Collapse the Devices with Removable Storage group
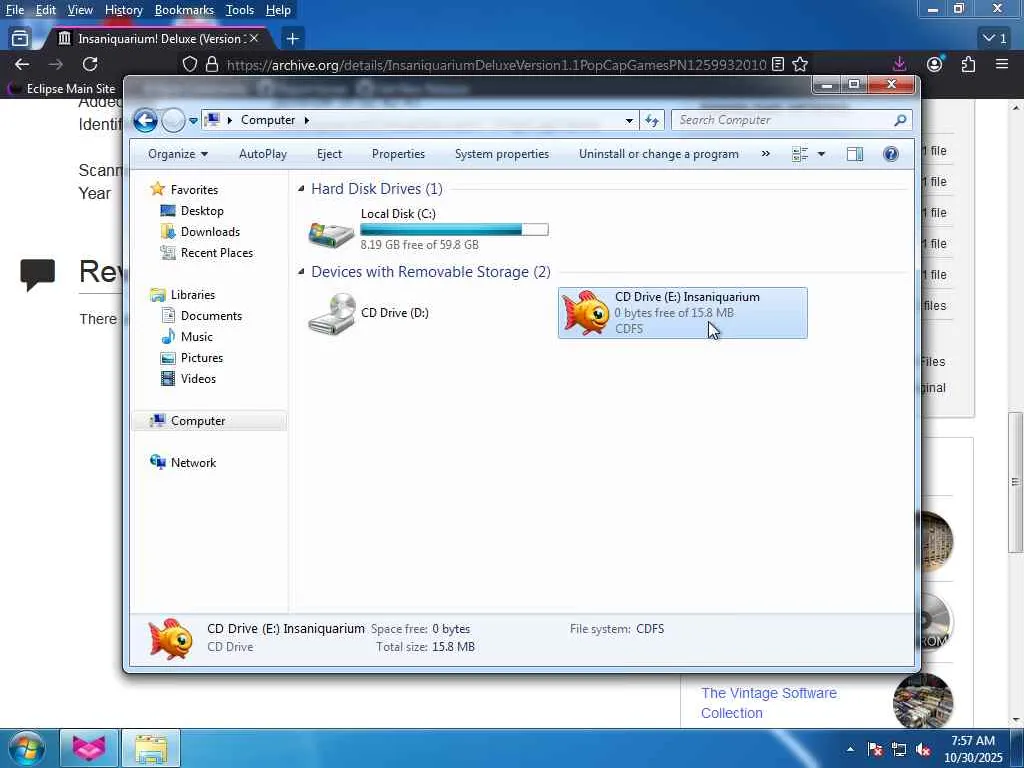1024x768 pixels. click(x=301, y=272)
